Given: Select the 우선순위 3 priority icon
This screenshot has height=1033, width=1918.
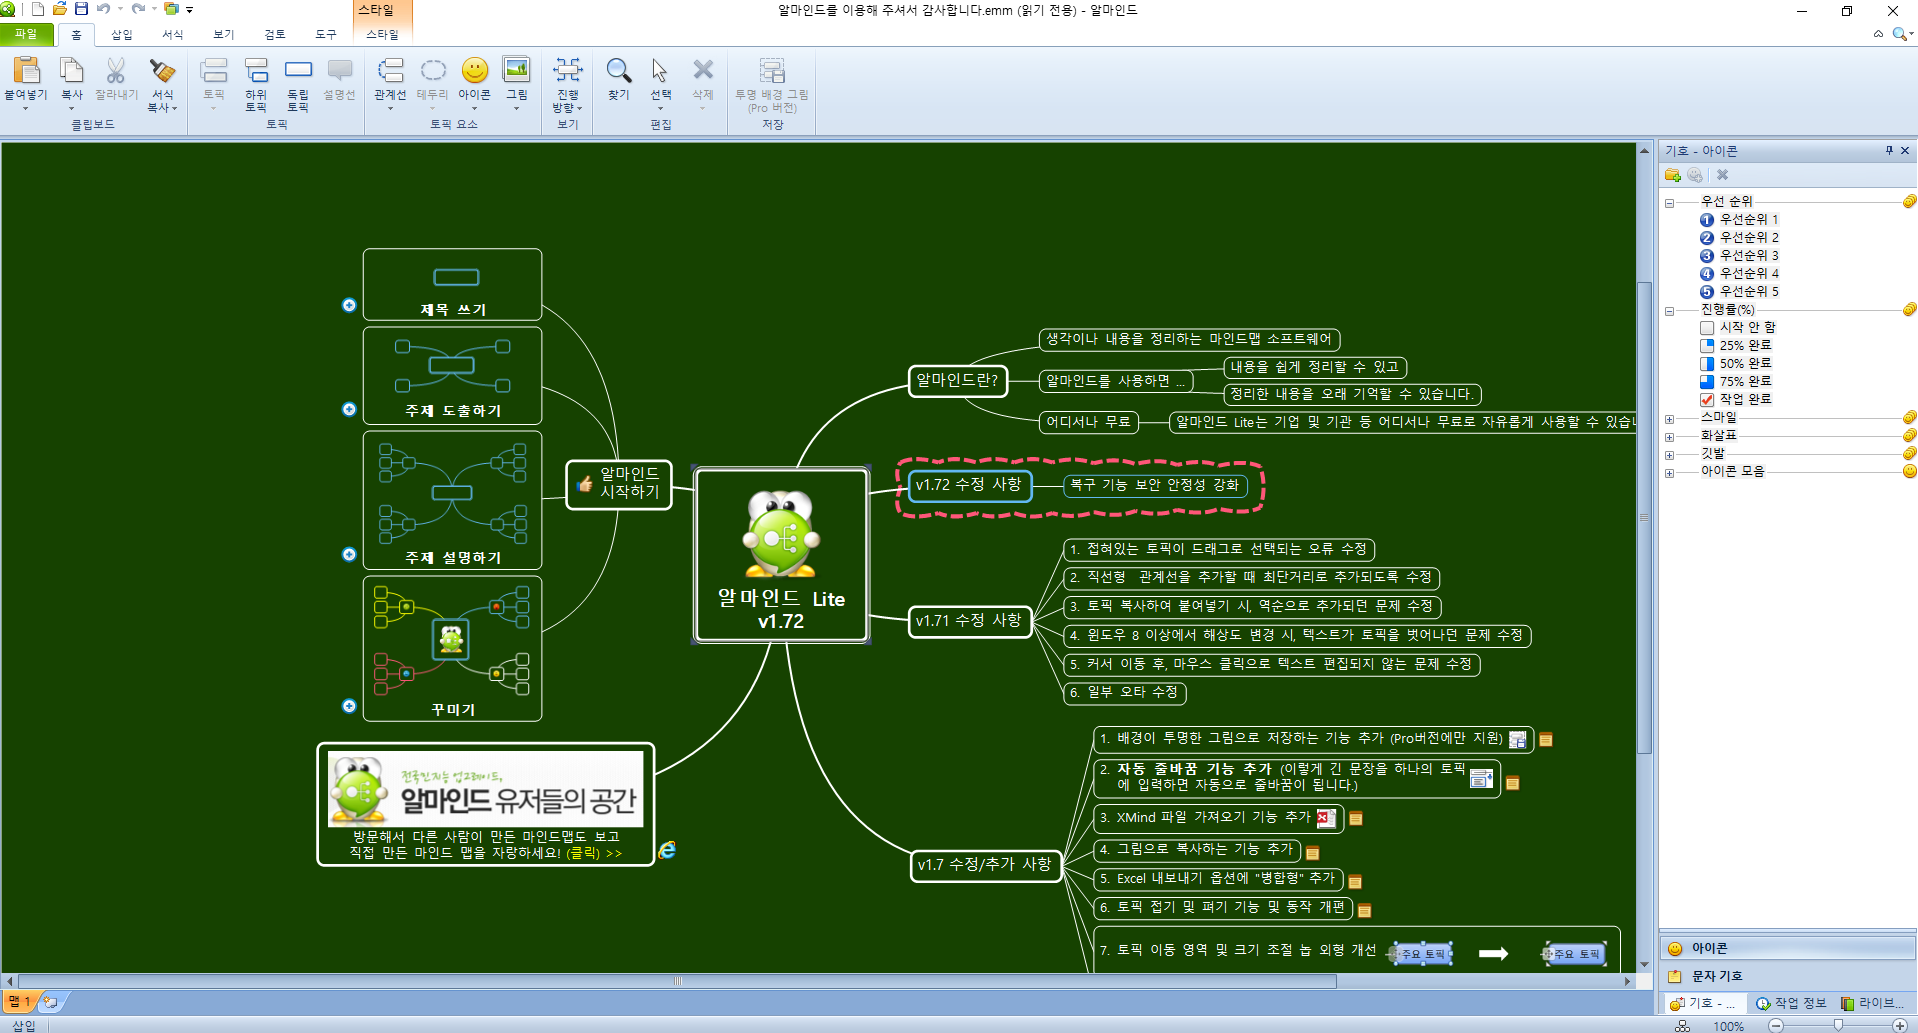Looking at the screenshot, I should (x=1707, y=256).
